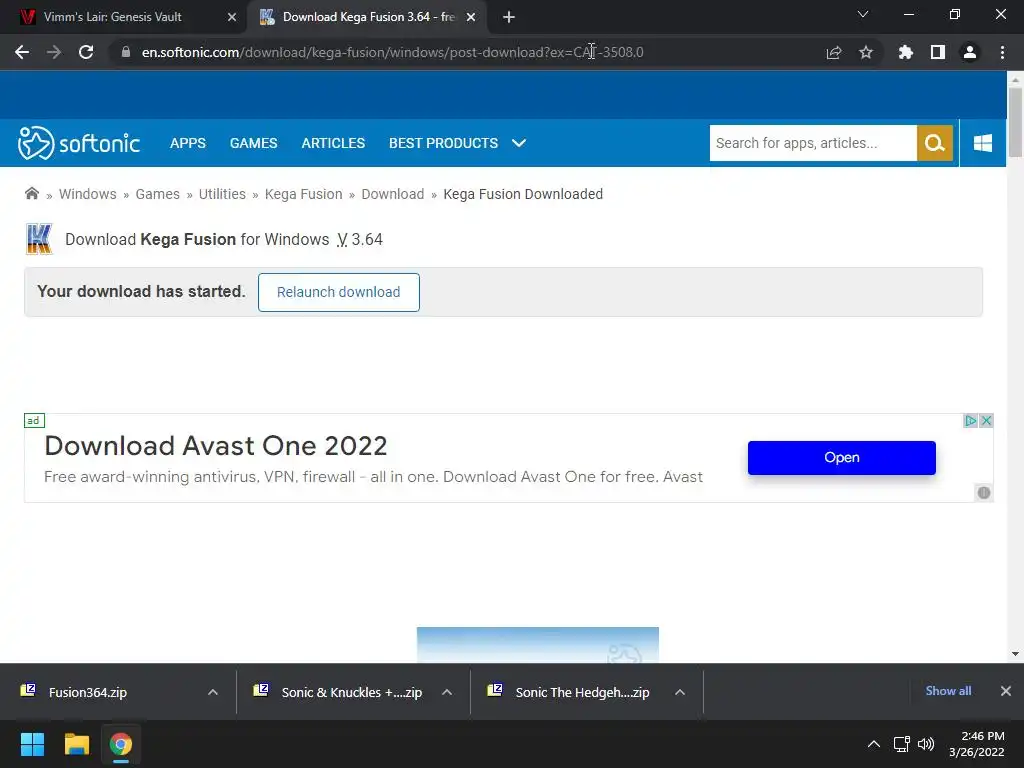This screenshot has height=768, width=1024.
Task: Open Windows Start menu
Action: coord(32,744)
